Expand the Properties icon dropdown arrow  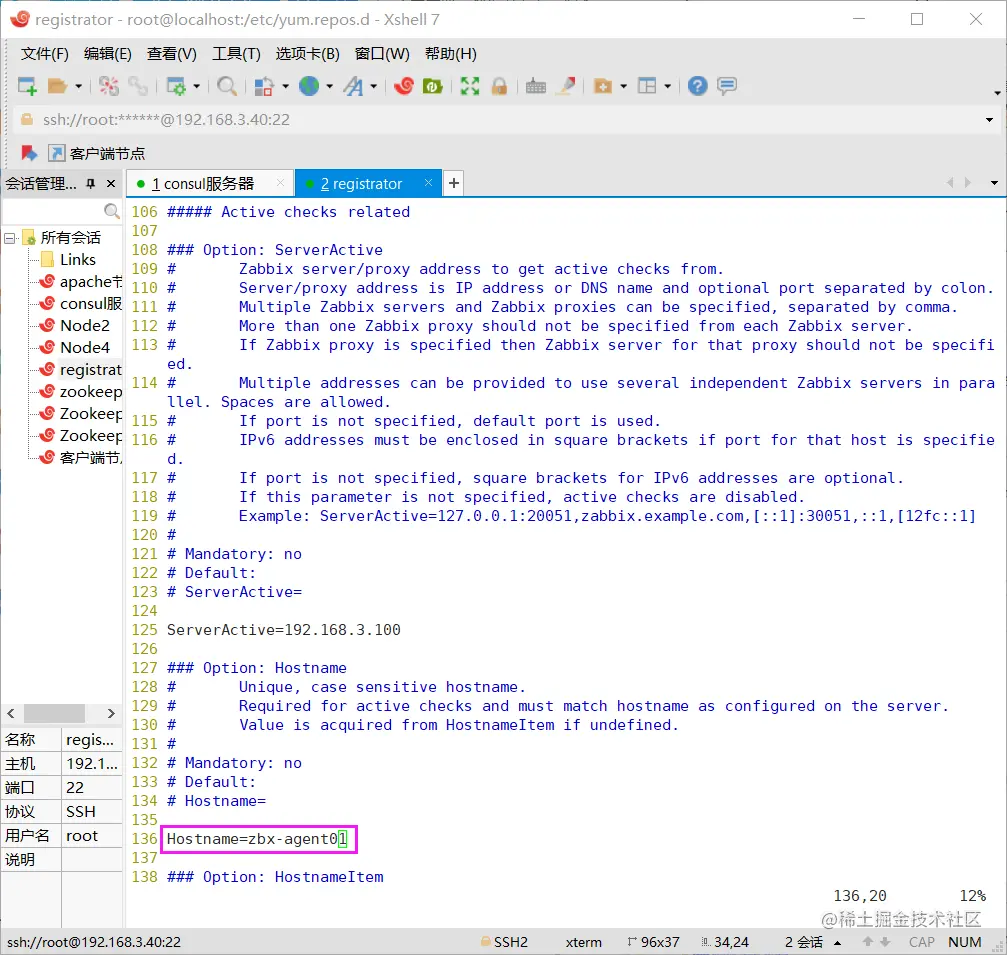pyautogui.click(x=197, y=86)
